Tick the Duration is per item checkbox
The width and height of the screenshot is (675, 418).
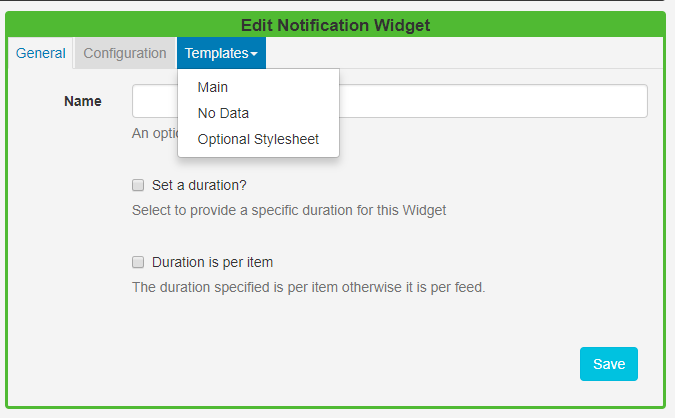[139, 262]
